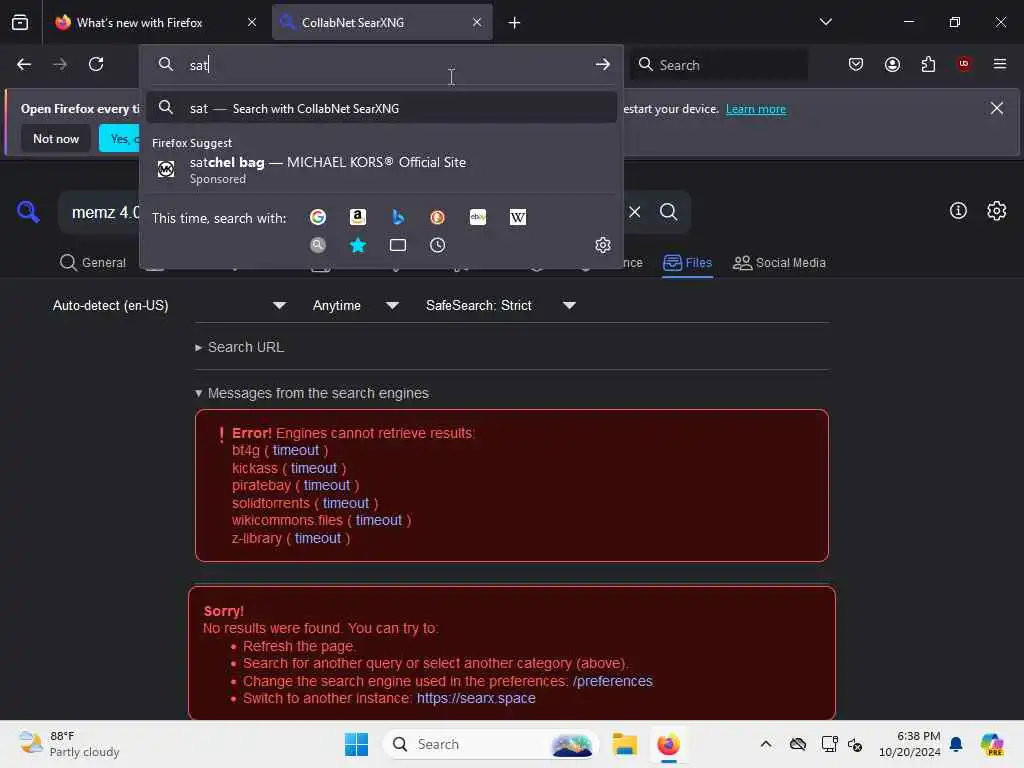1024x768 pixels.
Task: Open the Windows Start menu
Action: [356, 744]
